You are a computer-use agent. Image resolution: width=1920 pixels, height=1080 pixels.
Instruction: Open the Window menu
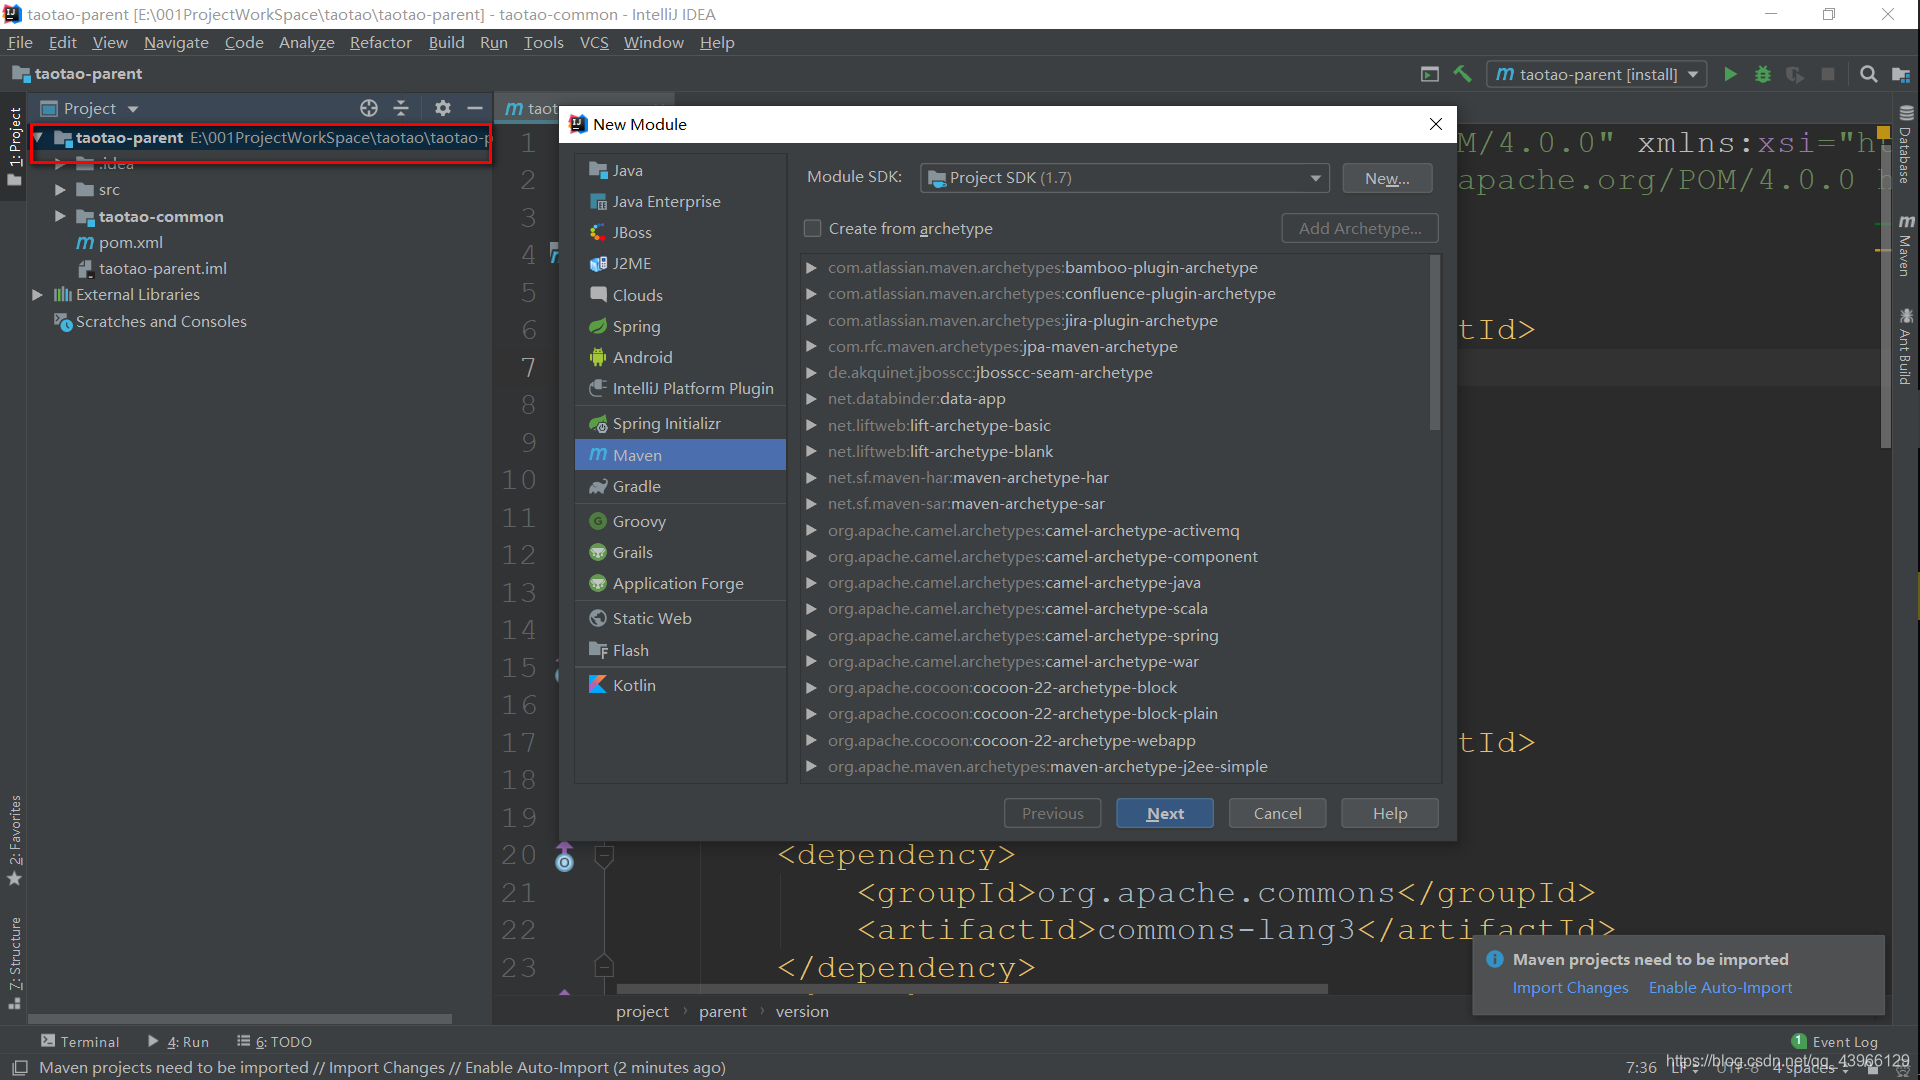click(x=654, y=42)
